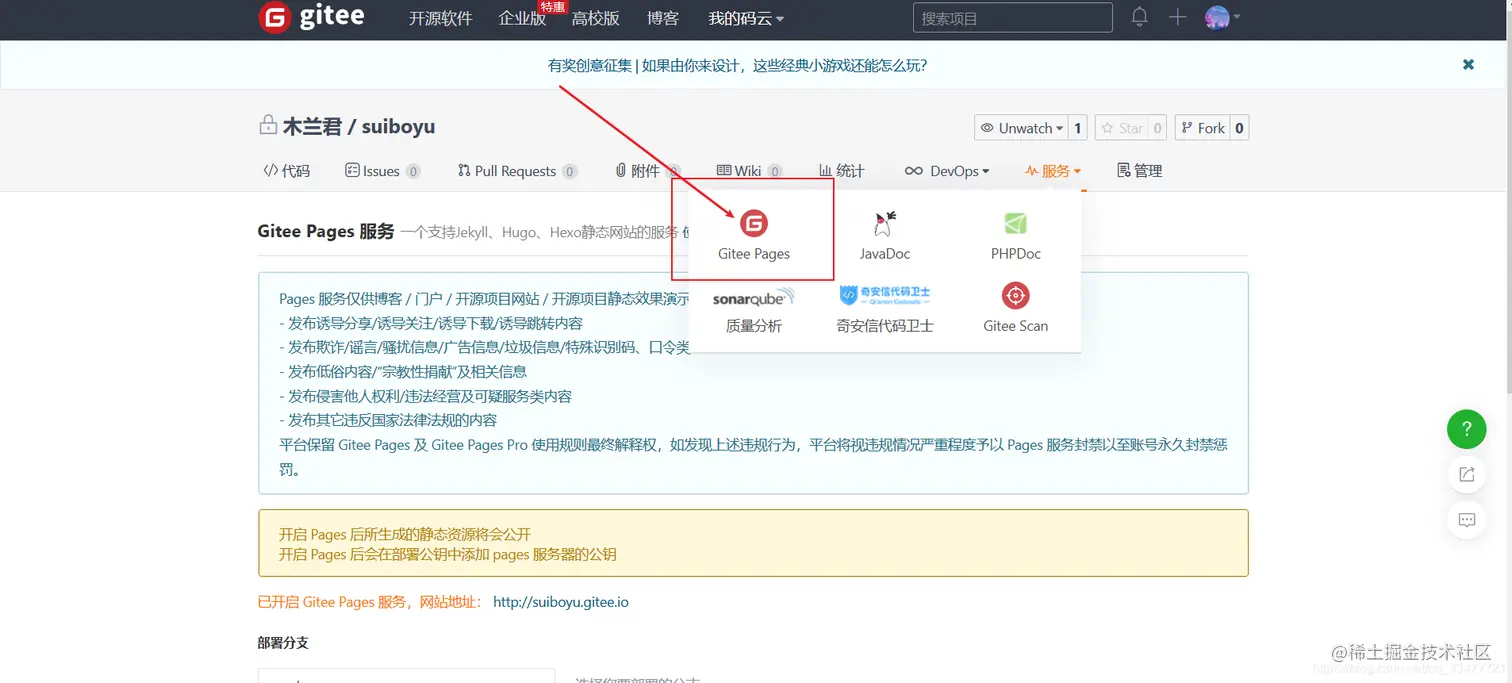Dismiss the 有奖创意征集 announcement banner
1512x683 pixels.
point(1467,64)
